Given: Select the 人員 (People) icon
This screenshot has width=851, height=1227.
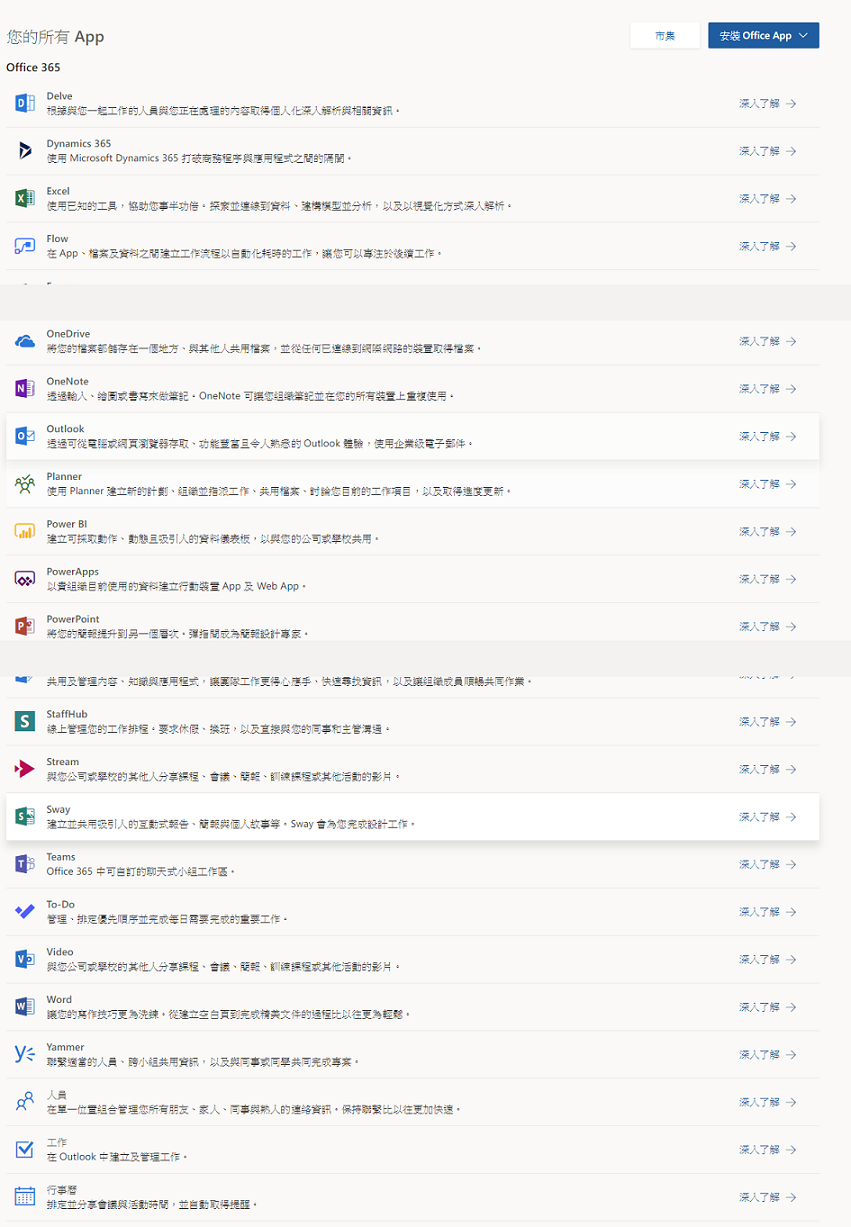Looking at the screenshot, I should [x=25, y=1102].
